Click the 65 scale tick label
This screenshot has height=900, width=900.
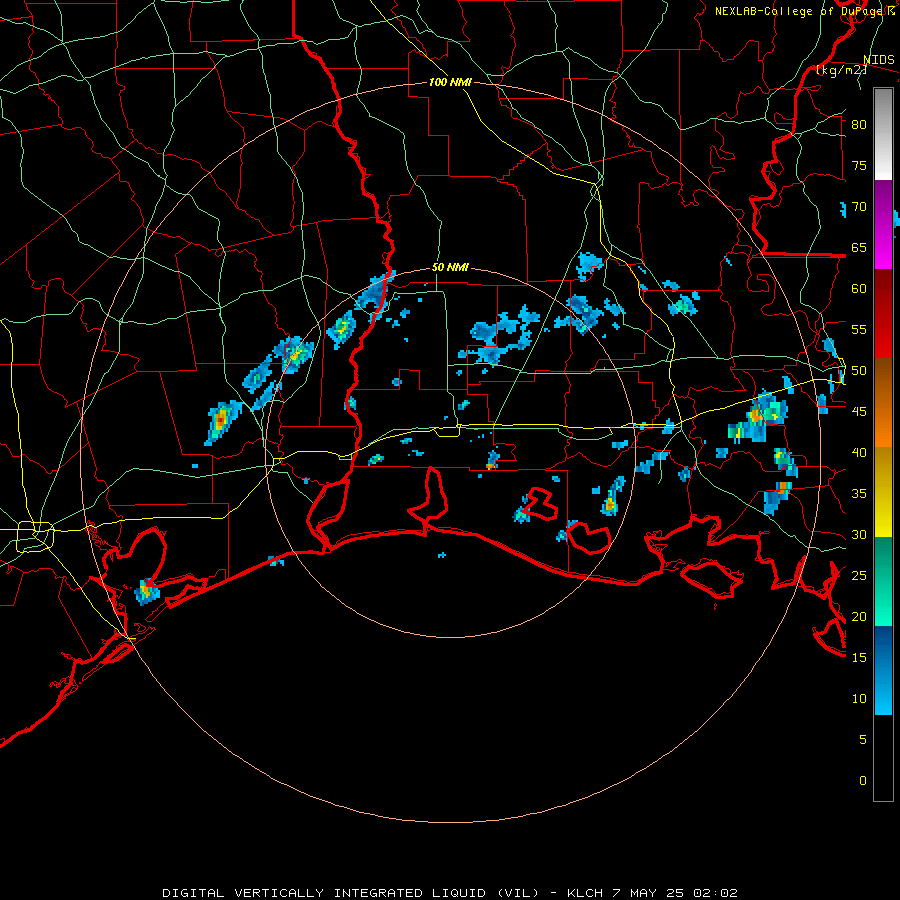859,248
